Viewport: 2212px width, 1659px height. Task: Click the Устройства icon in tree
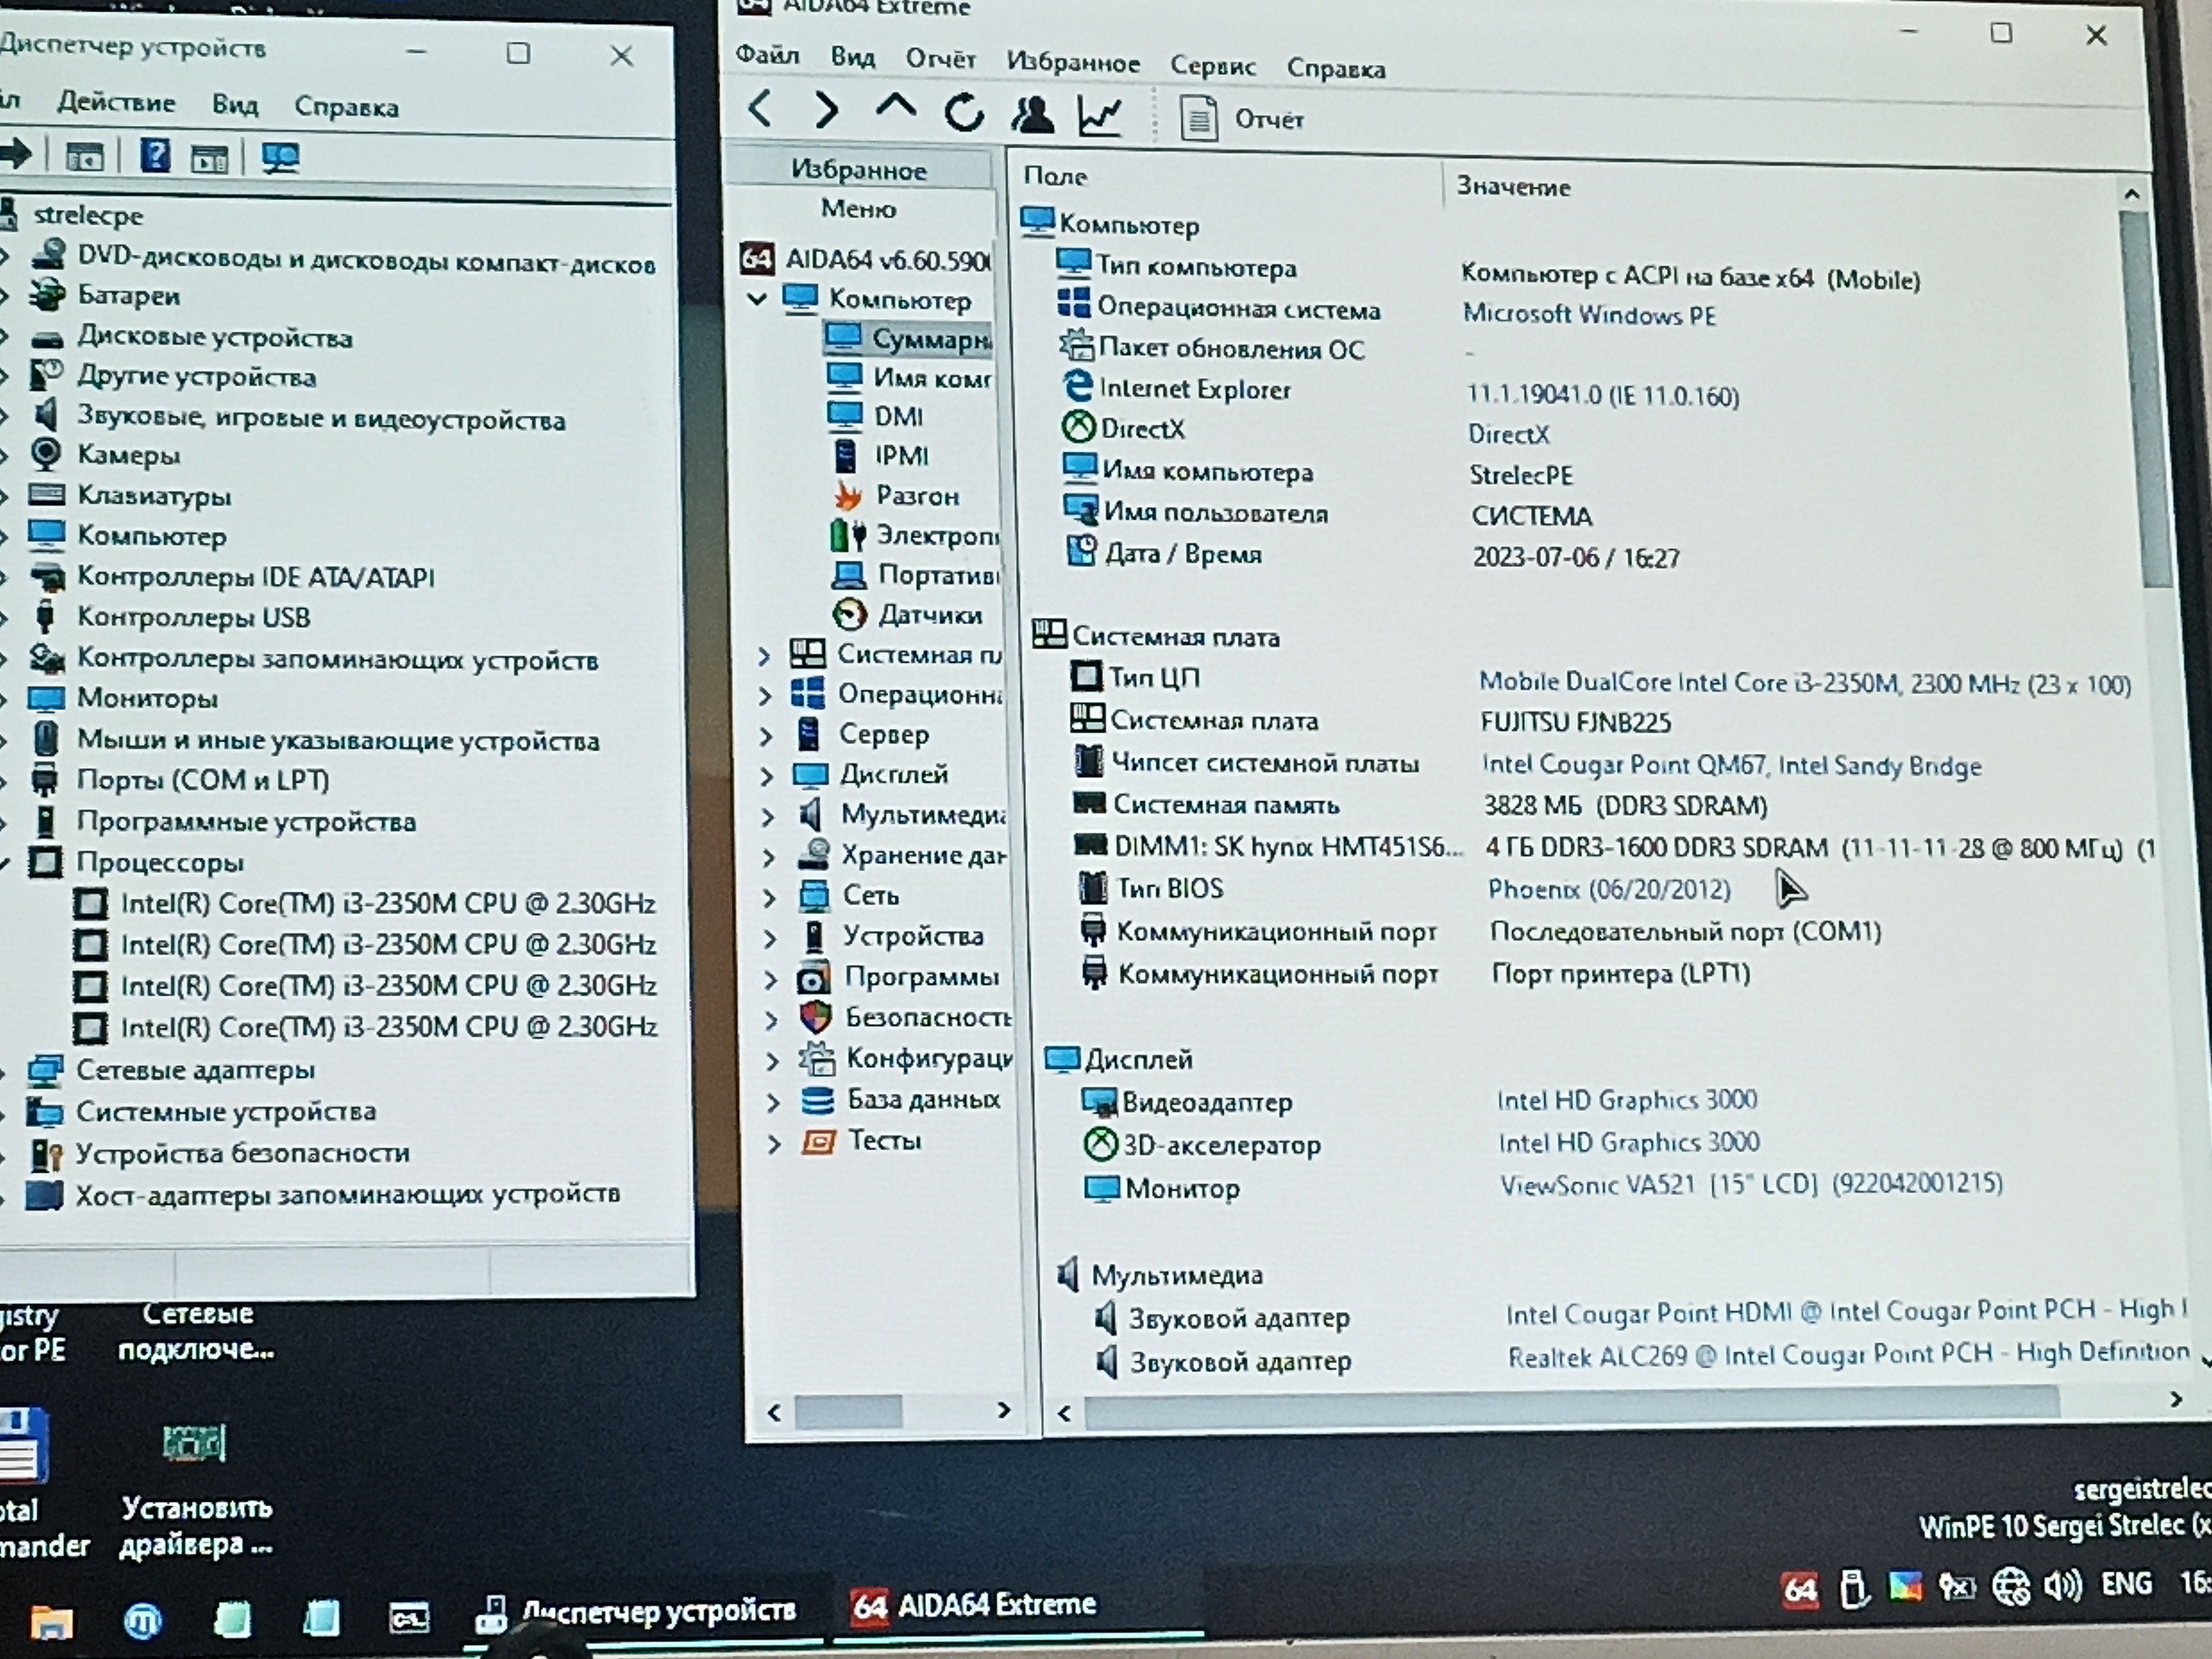(x=814, y=936)
